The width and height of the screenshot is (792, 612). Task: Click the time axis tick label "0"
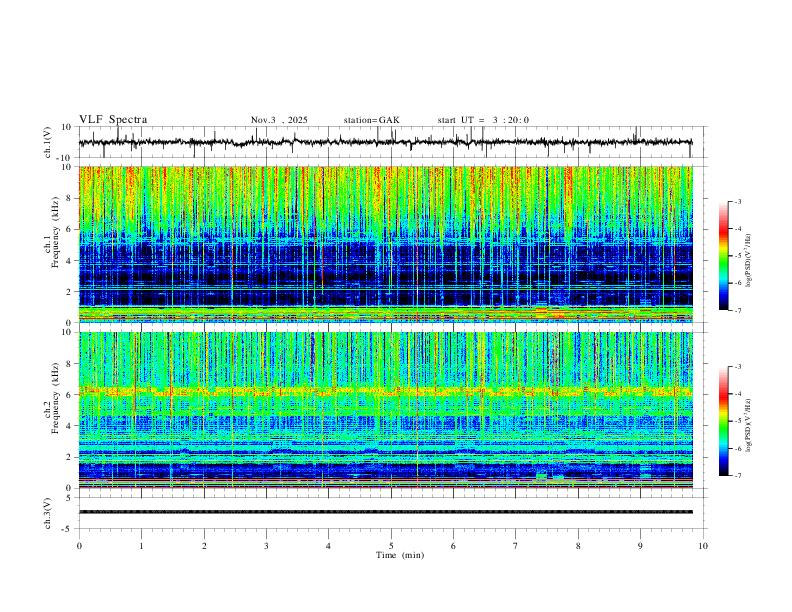click(79, 546)
